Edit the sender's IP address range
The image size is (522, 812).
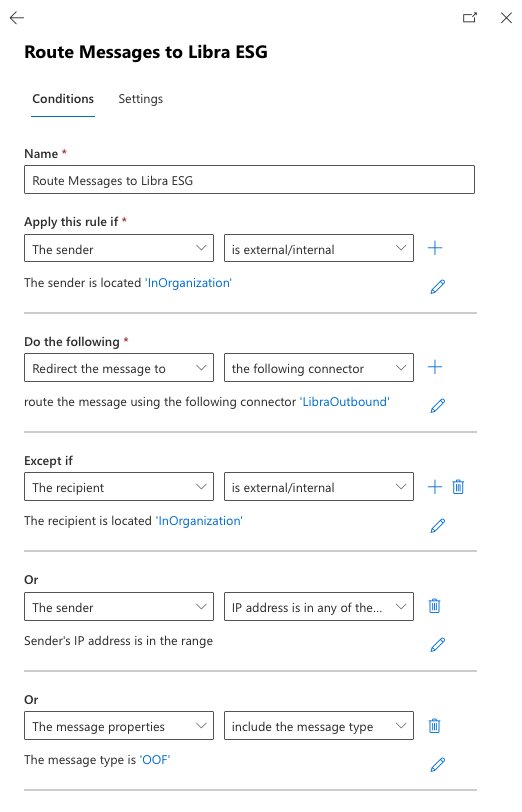(x=438, y=645)
